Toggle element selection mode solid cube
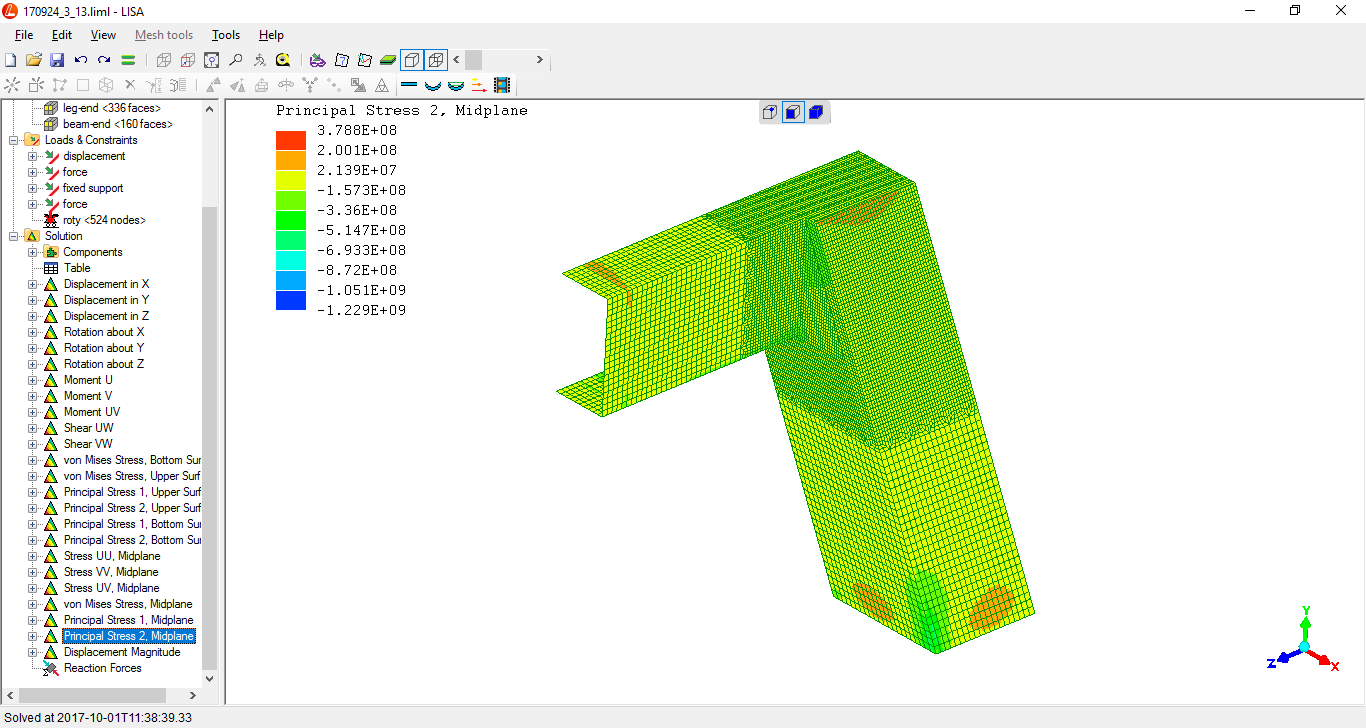This screenshot has height=728, width=1366. 816,112
